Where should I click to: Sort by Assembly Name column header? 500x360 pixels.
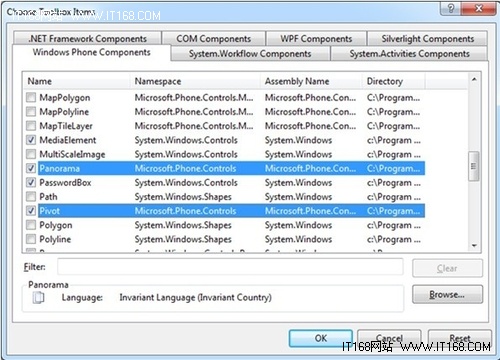[x=311, y=81]
